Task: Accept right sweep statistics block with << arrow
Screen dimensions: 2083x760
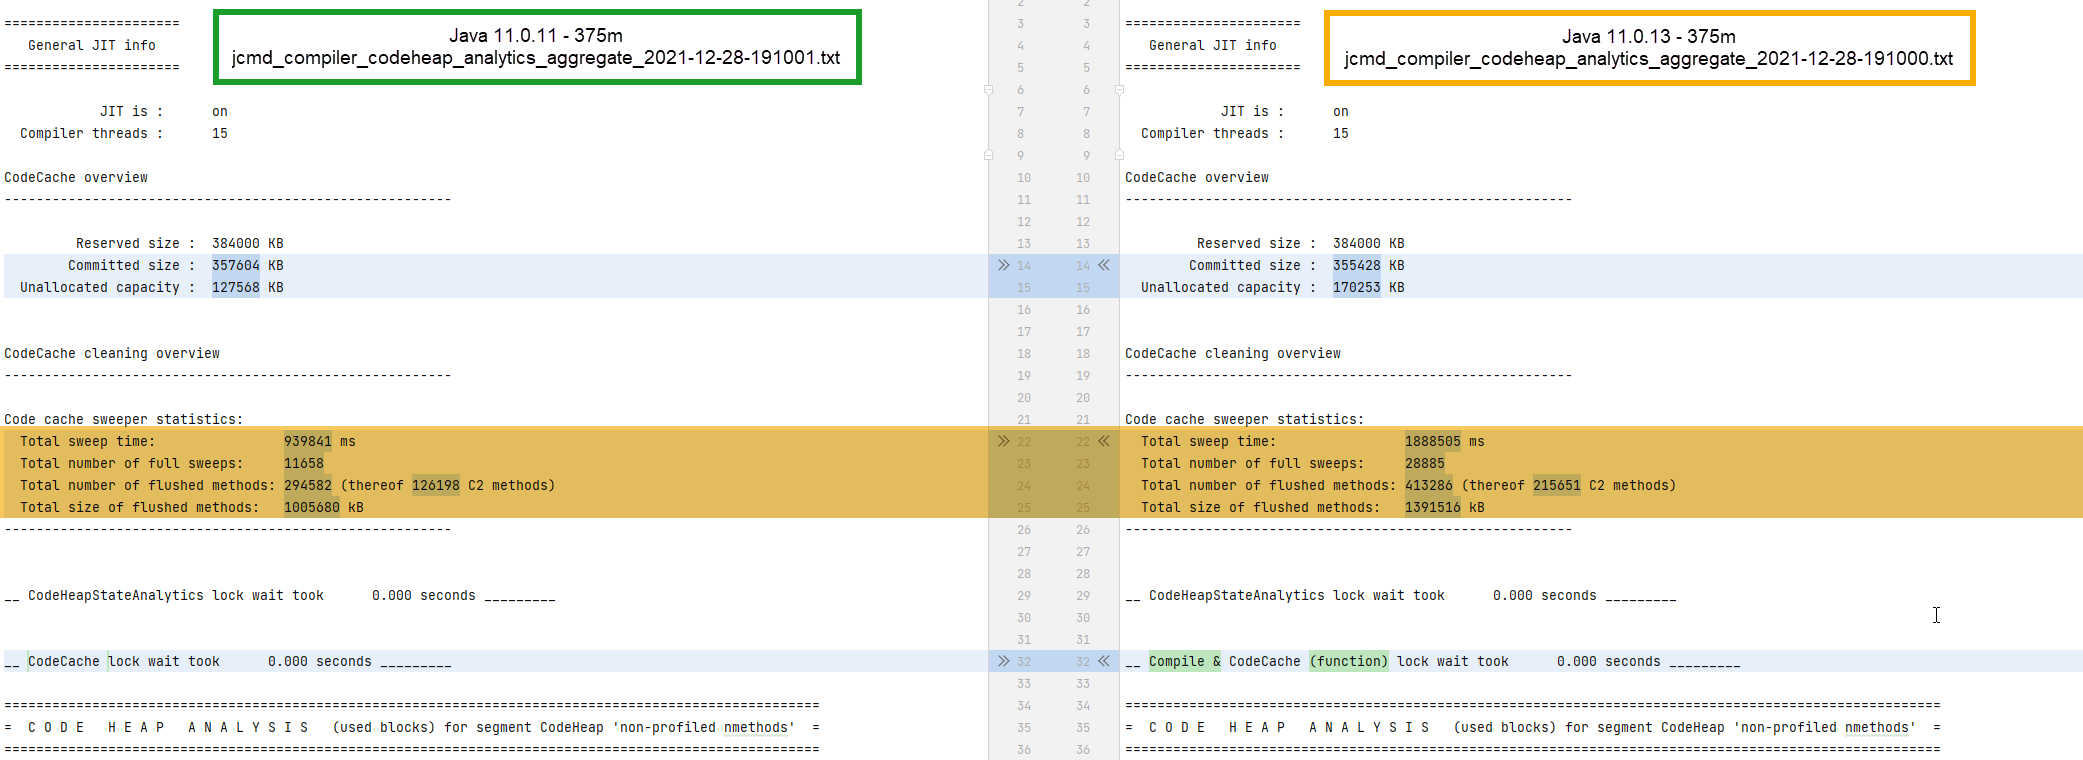Action: pos(1104,441)
